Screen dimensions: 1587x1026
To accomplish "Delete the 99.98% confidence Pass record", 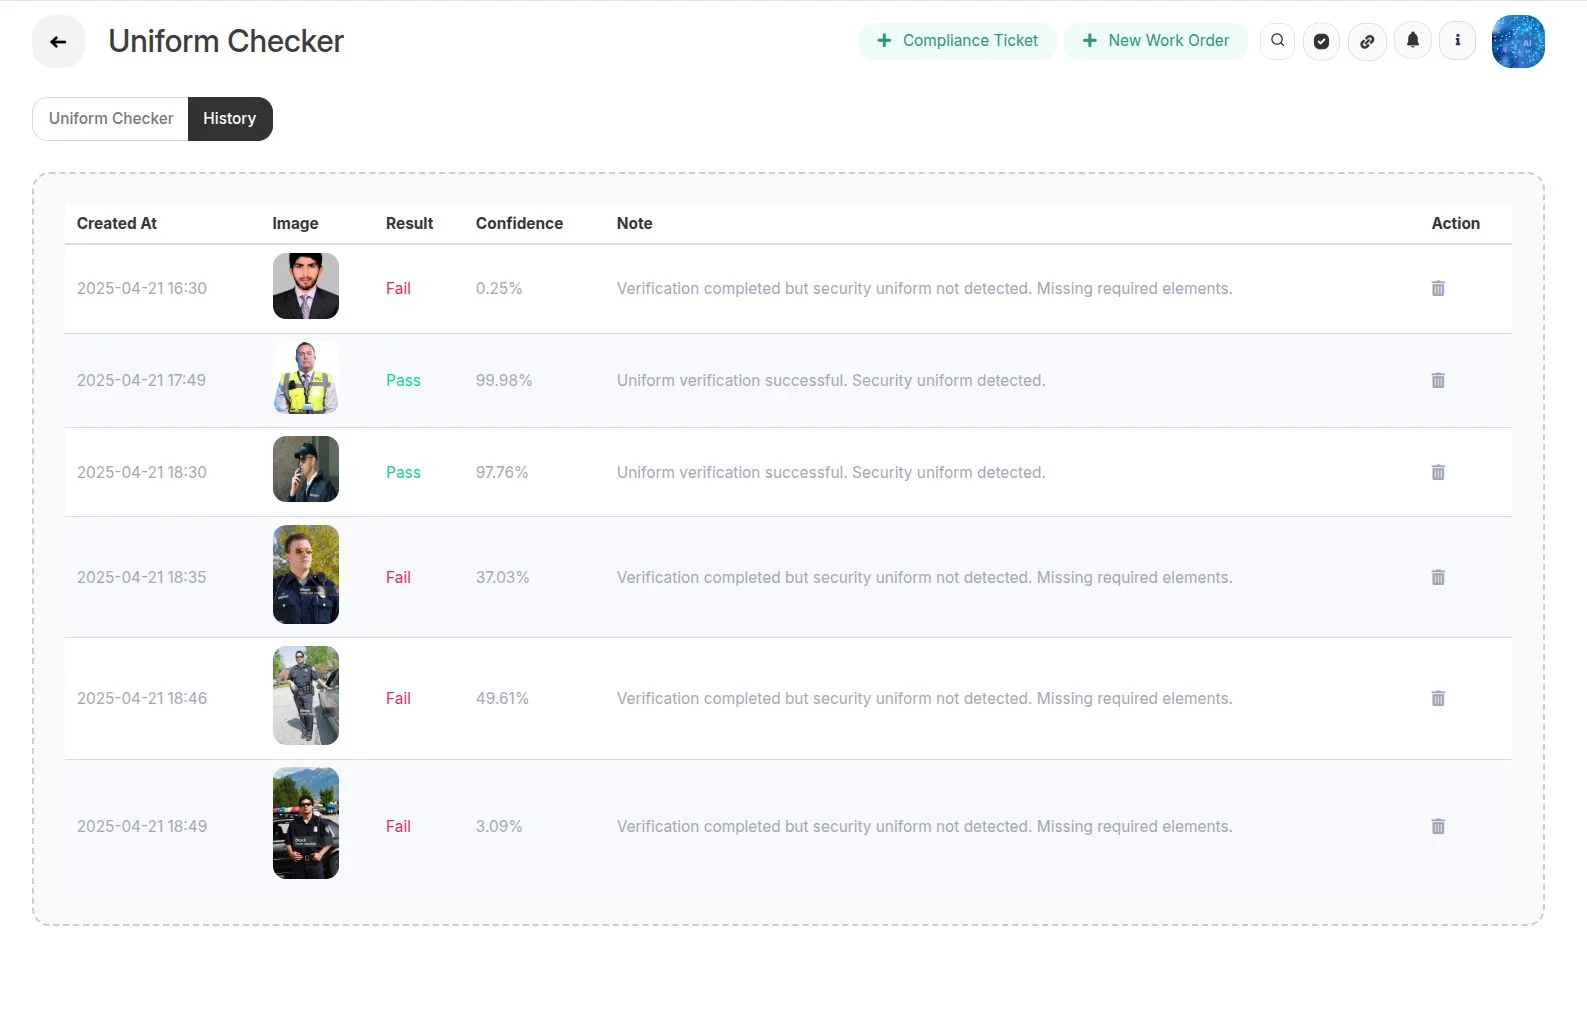I will click(1438, 380).
